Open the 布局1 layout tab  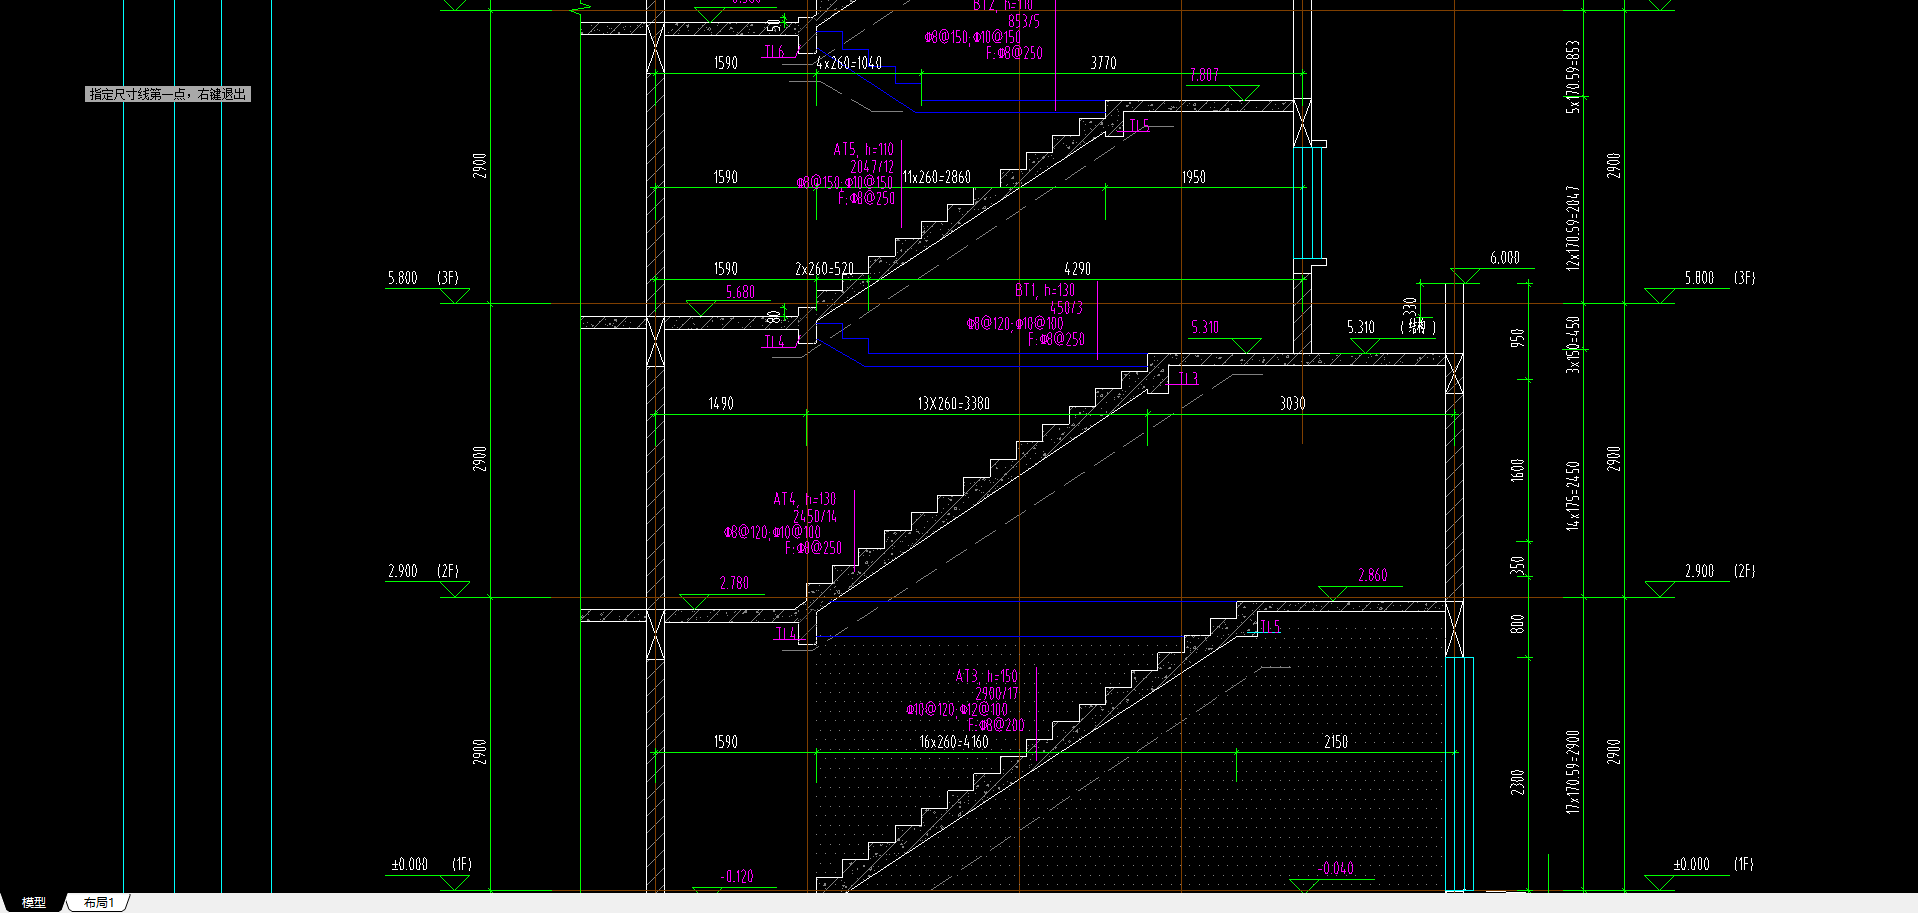click(x=99, y=902)
